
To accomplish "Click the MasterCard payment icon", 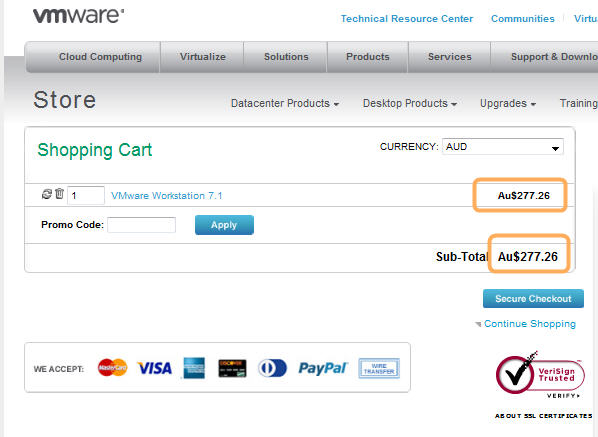I will (x=112, y=368).
